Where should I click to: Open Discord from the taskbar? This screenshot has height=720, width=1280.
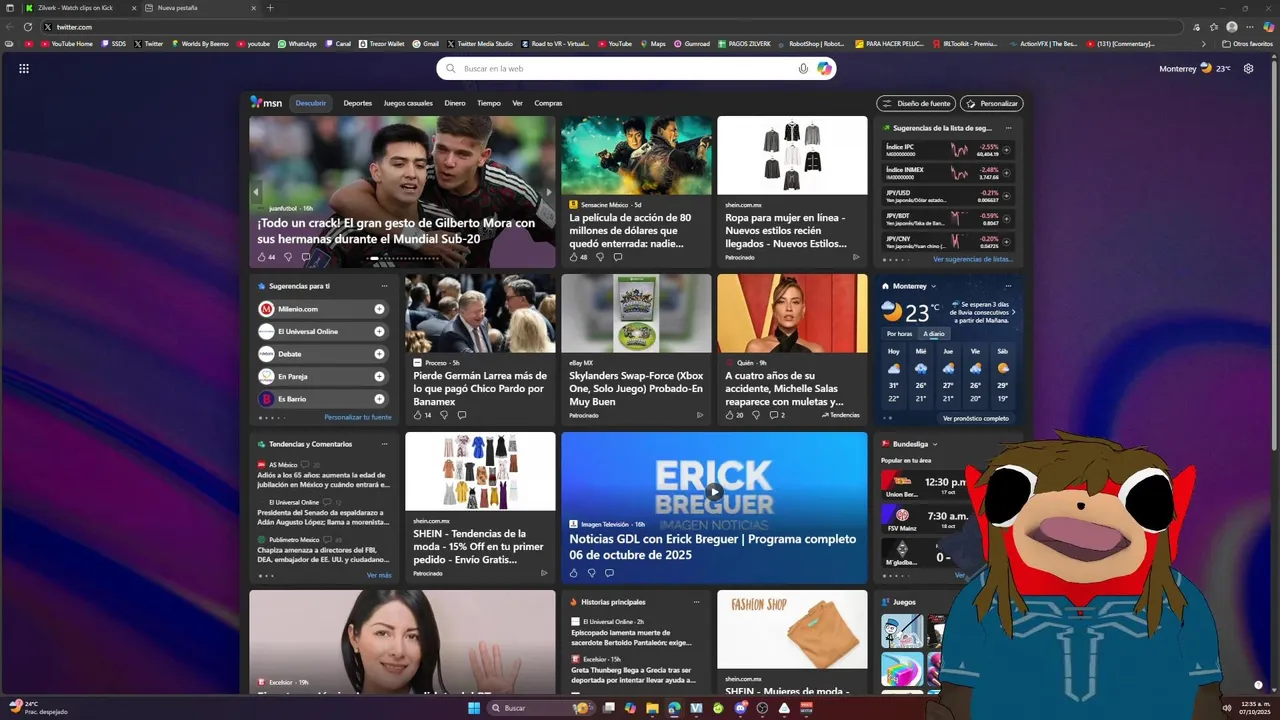click(740, 708)
